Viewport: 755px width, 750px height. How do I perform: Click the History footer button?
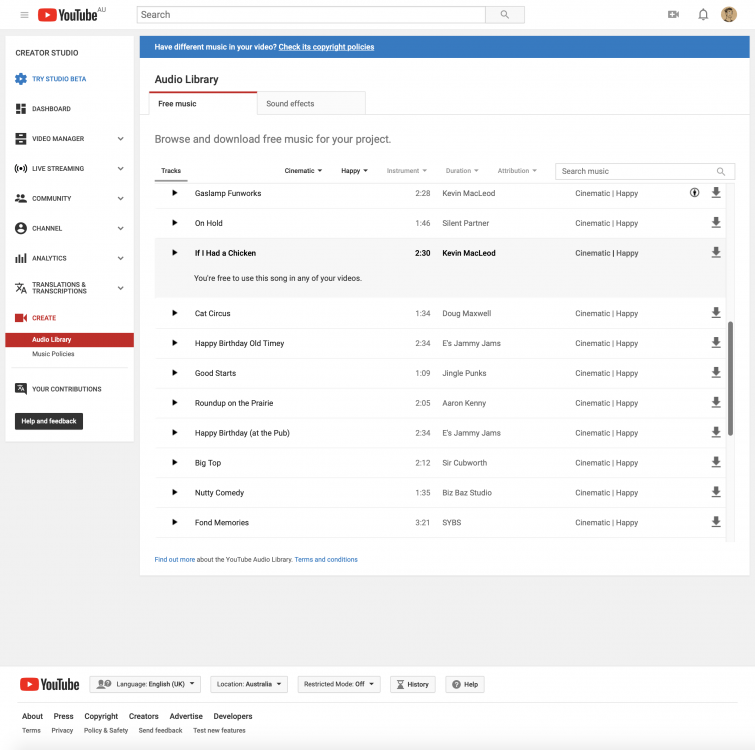click(x=413, y=684)
